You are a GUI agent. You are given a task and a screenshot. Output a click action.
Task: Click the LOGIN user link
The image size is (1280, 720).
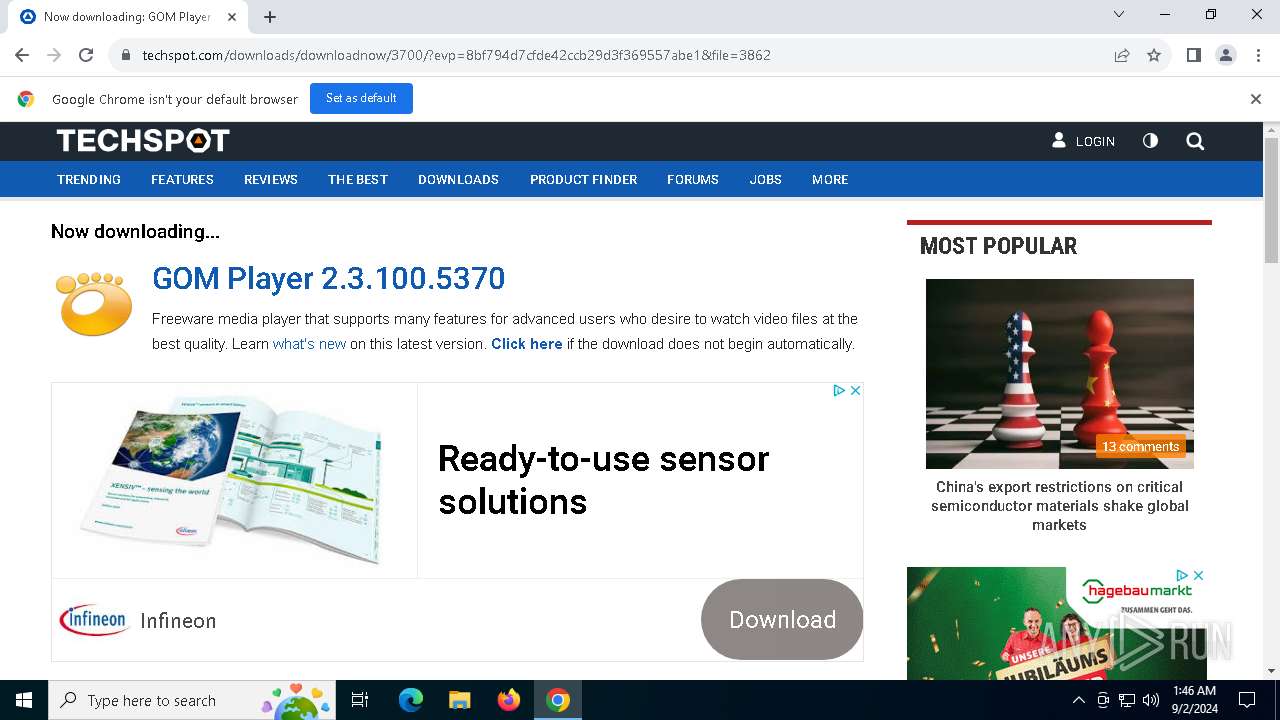tap(1083, 141)
